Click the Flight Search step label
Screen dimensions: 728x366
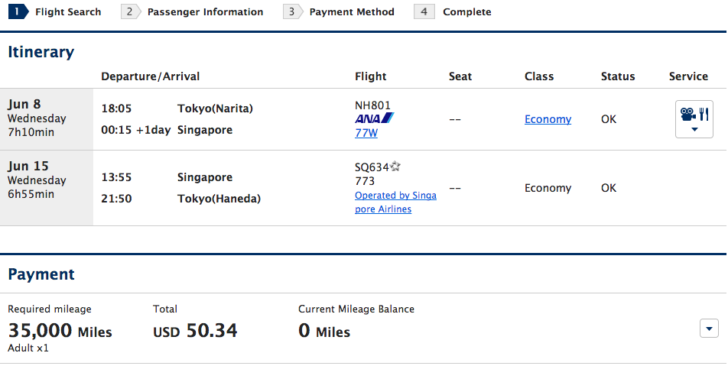[68, 12]
